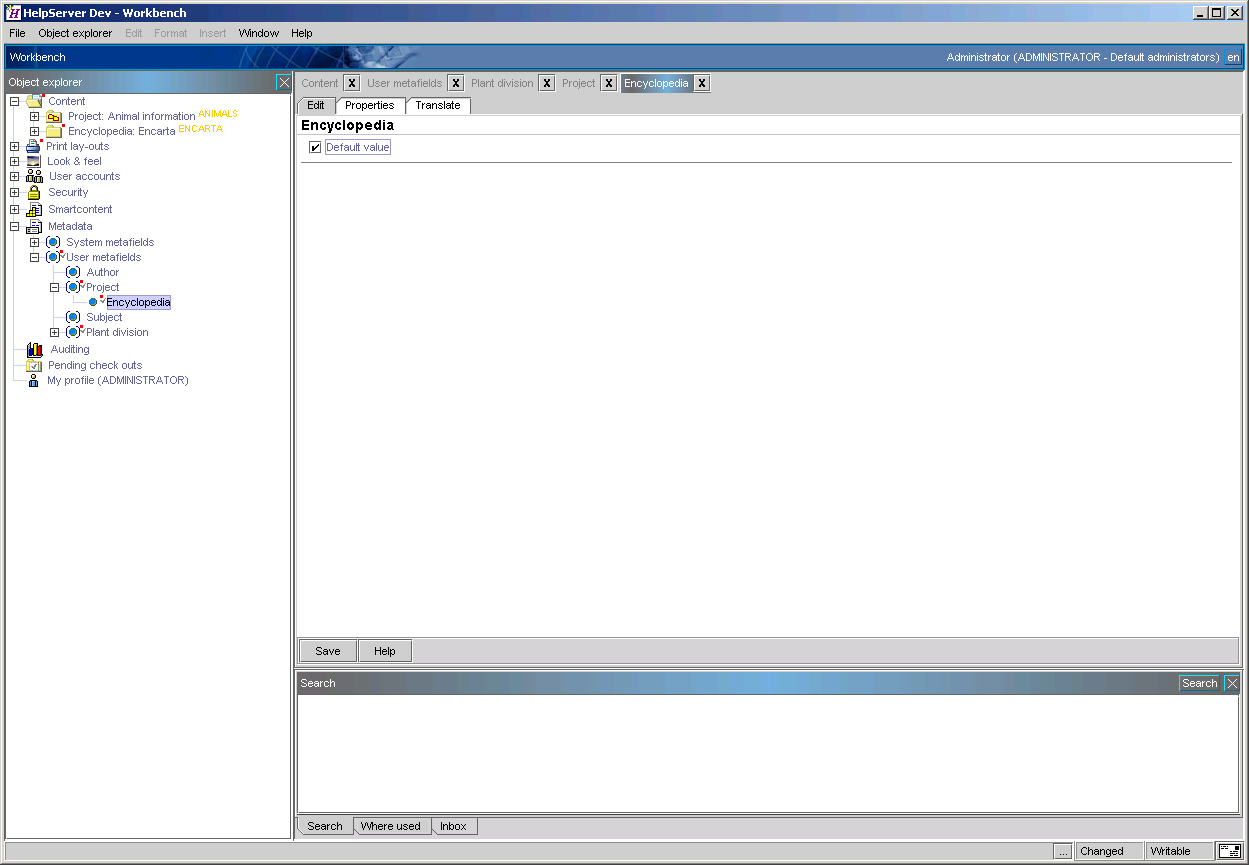Screen dimensions: 1249x865
Task: Switch to the Edit tab
Action: pos(316,105)
